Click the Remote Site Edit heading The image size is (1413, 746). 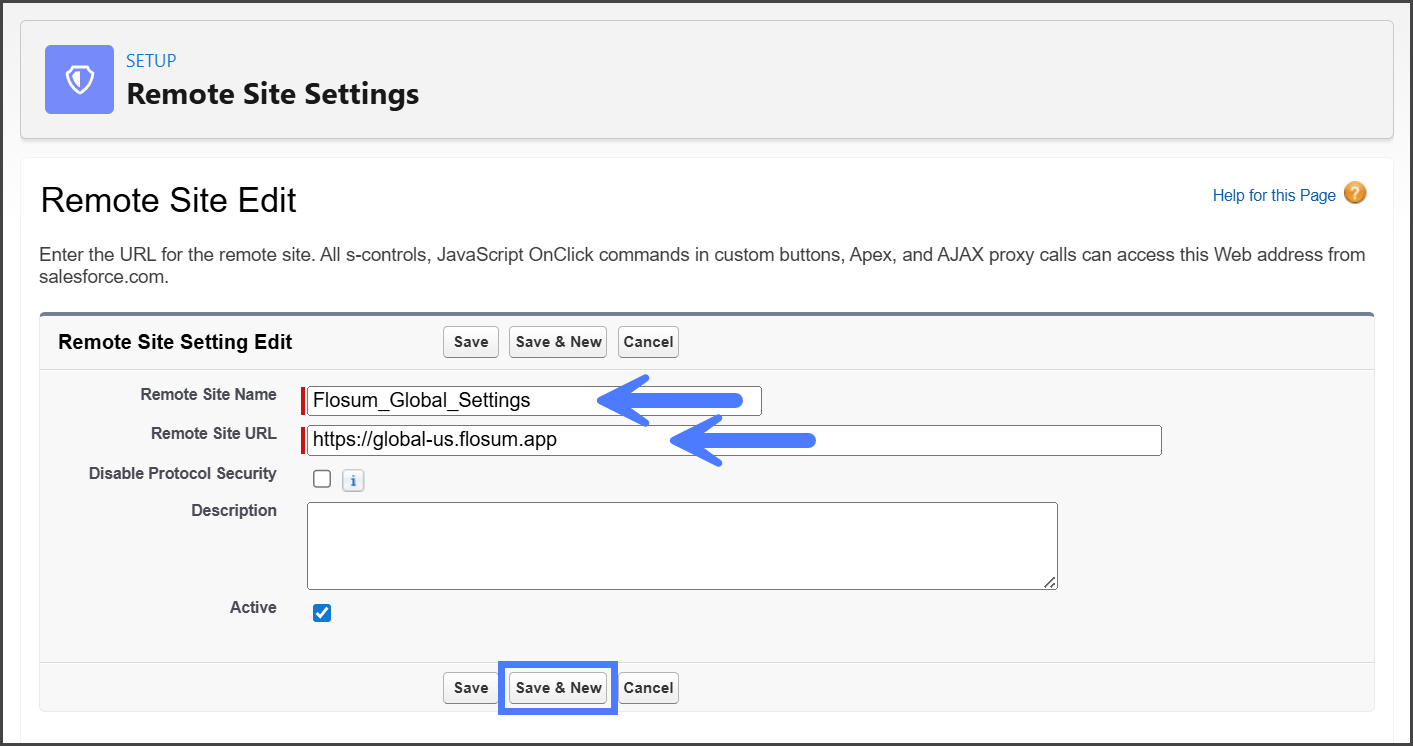(x=168, y=200)
